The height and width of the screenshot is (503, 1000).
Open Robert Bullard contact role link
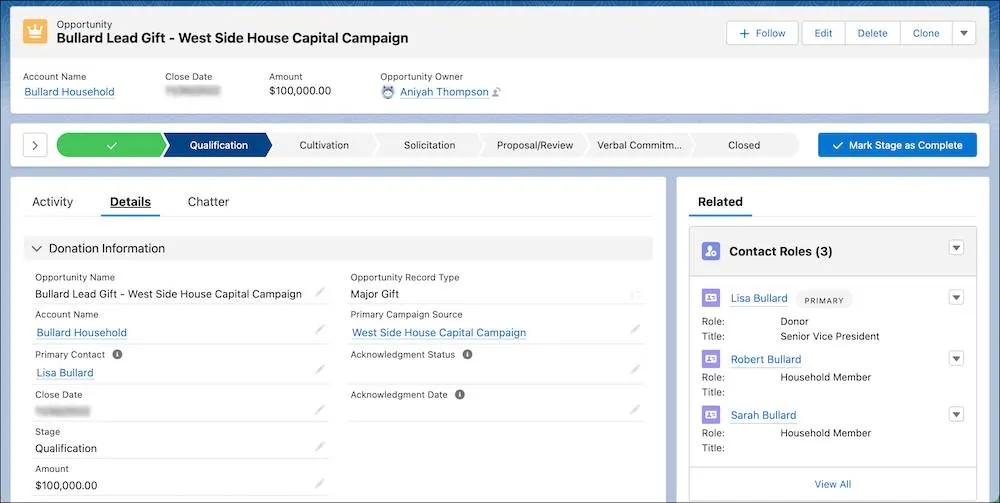(x=766, y=360)
